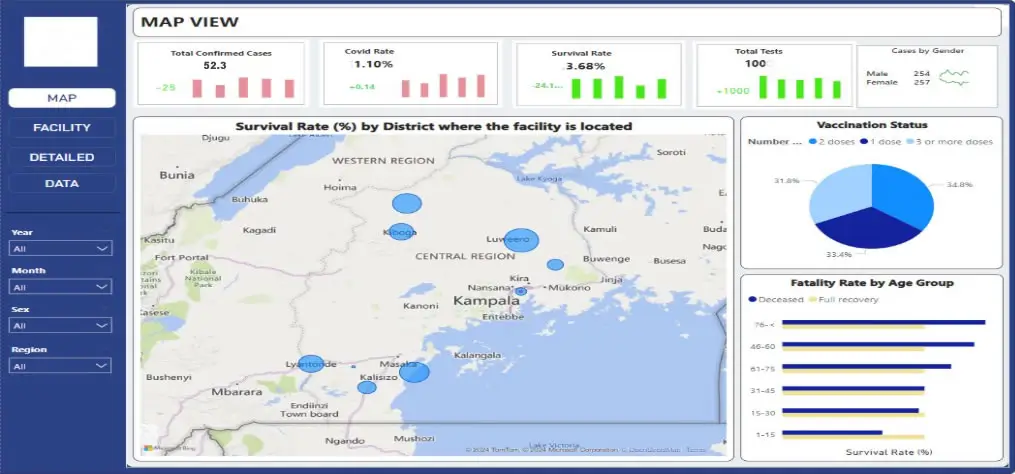Open the Month filter dropdown
Viewport: 1015px width, 474px height.
(x=60, y=287)
